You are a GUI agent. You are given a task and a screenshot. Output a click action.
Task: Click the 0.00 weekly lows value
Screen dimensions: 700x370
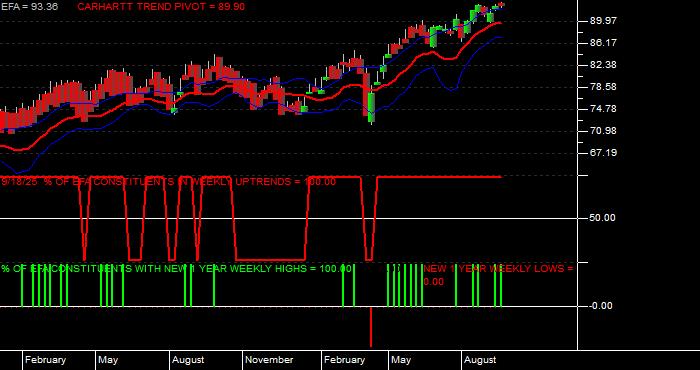coord(433,282)
